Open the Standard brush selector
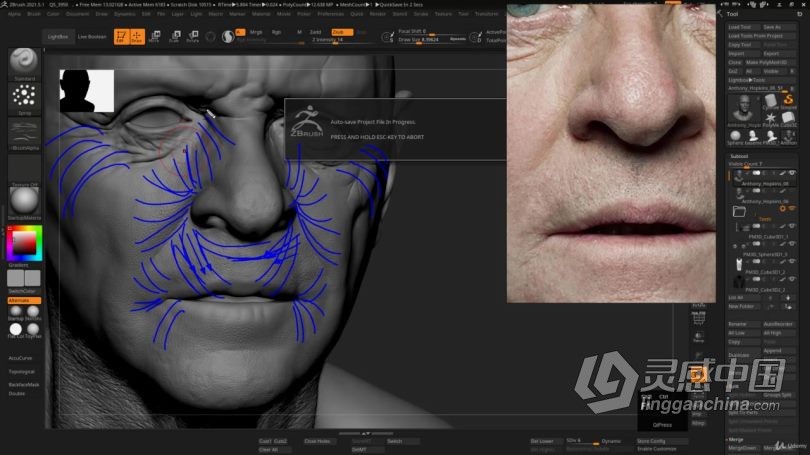This screenshot has height=455, width=810. tap(24, 64)
